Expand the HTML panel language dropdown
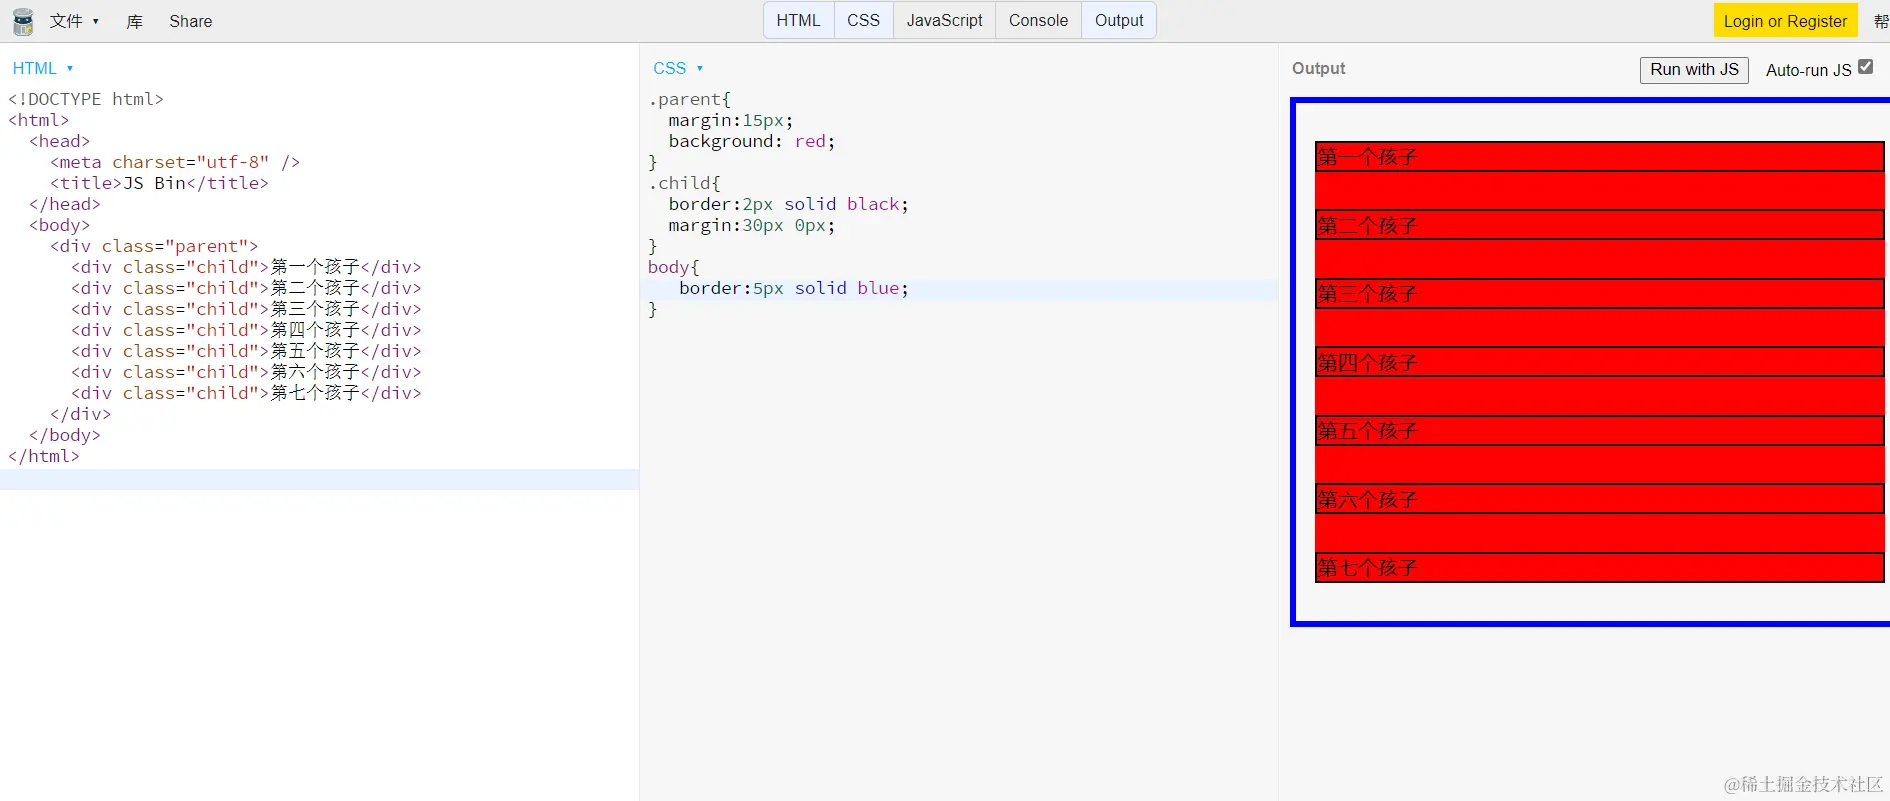The width and height of the screenshot is (1890, 801). tap(43, 68)
